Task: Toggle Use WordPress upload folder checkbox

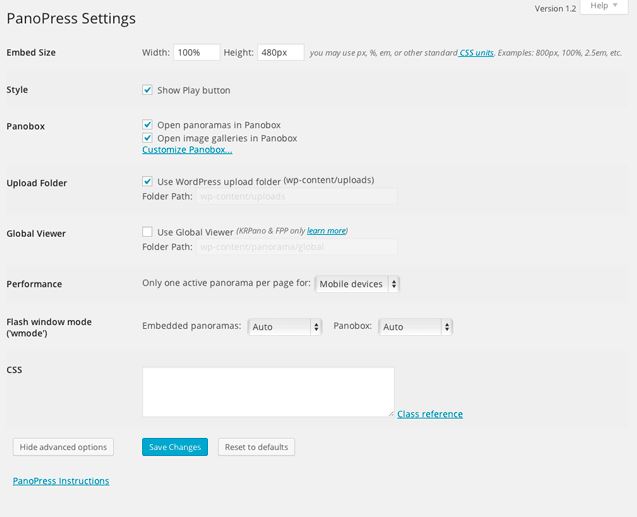Action: point(147,181)
